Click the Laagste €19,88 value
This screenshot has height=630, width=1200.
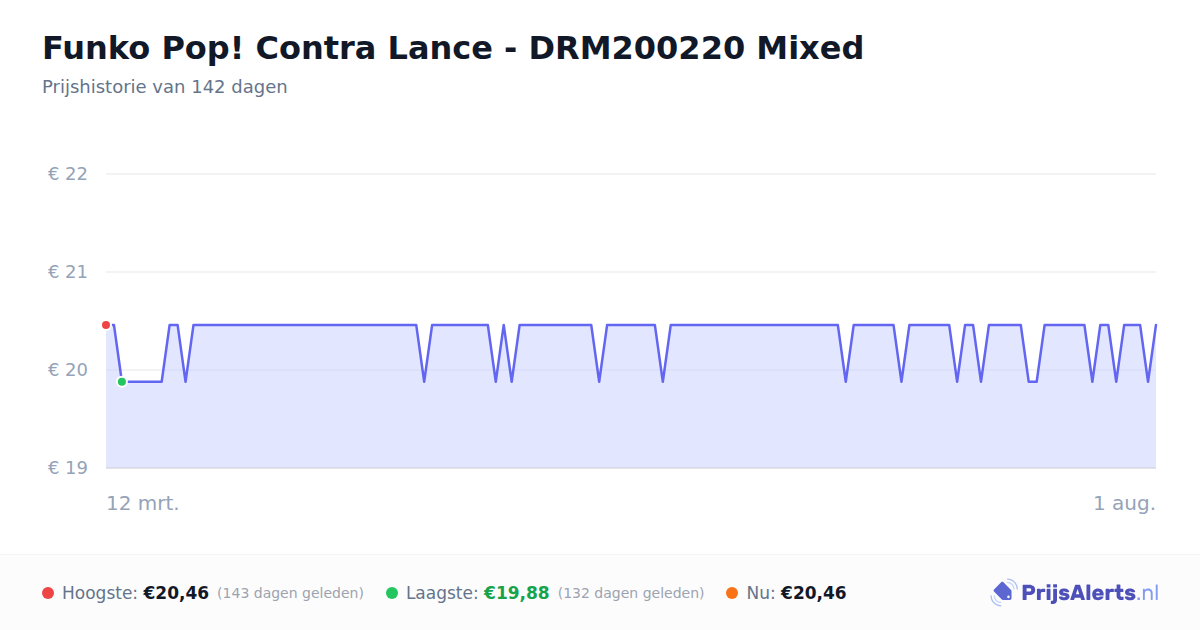coord(517,593)
